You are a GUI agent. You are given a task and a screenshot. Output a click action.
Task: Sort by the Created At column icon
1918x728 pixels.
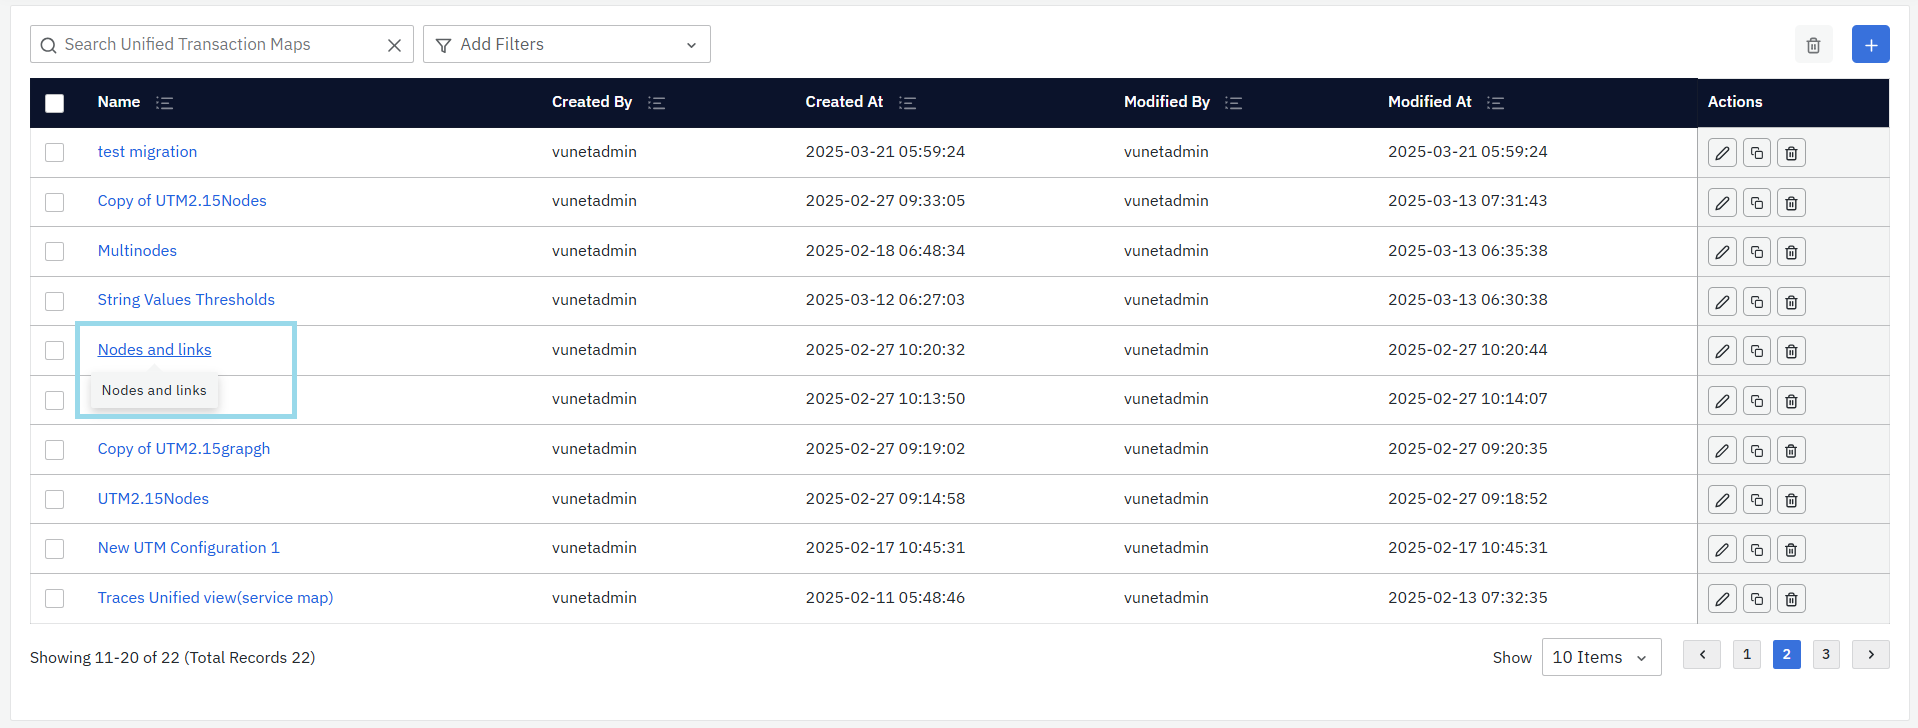907,103
